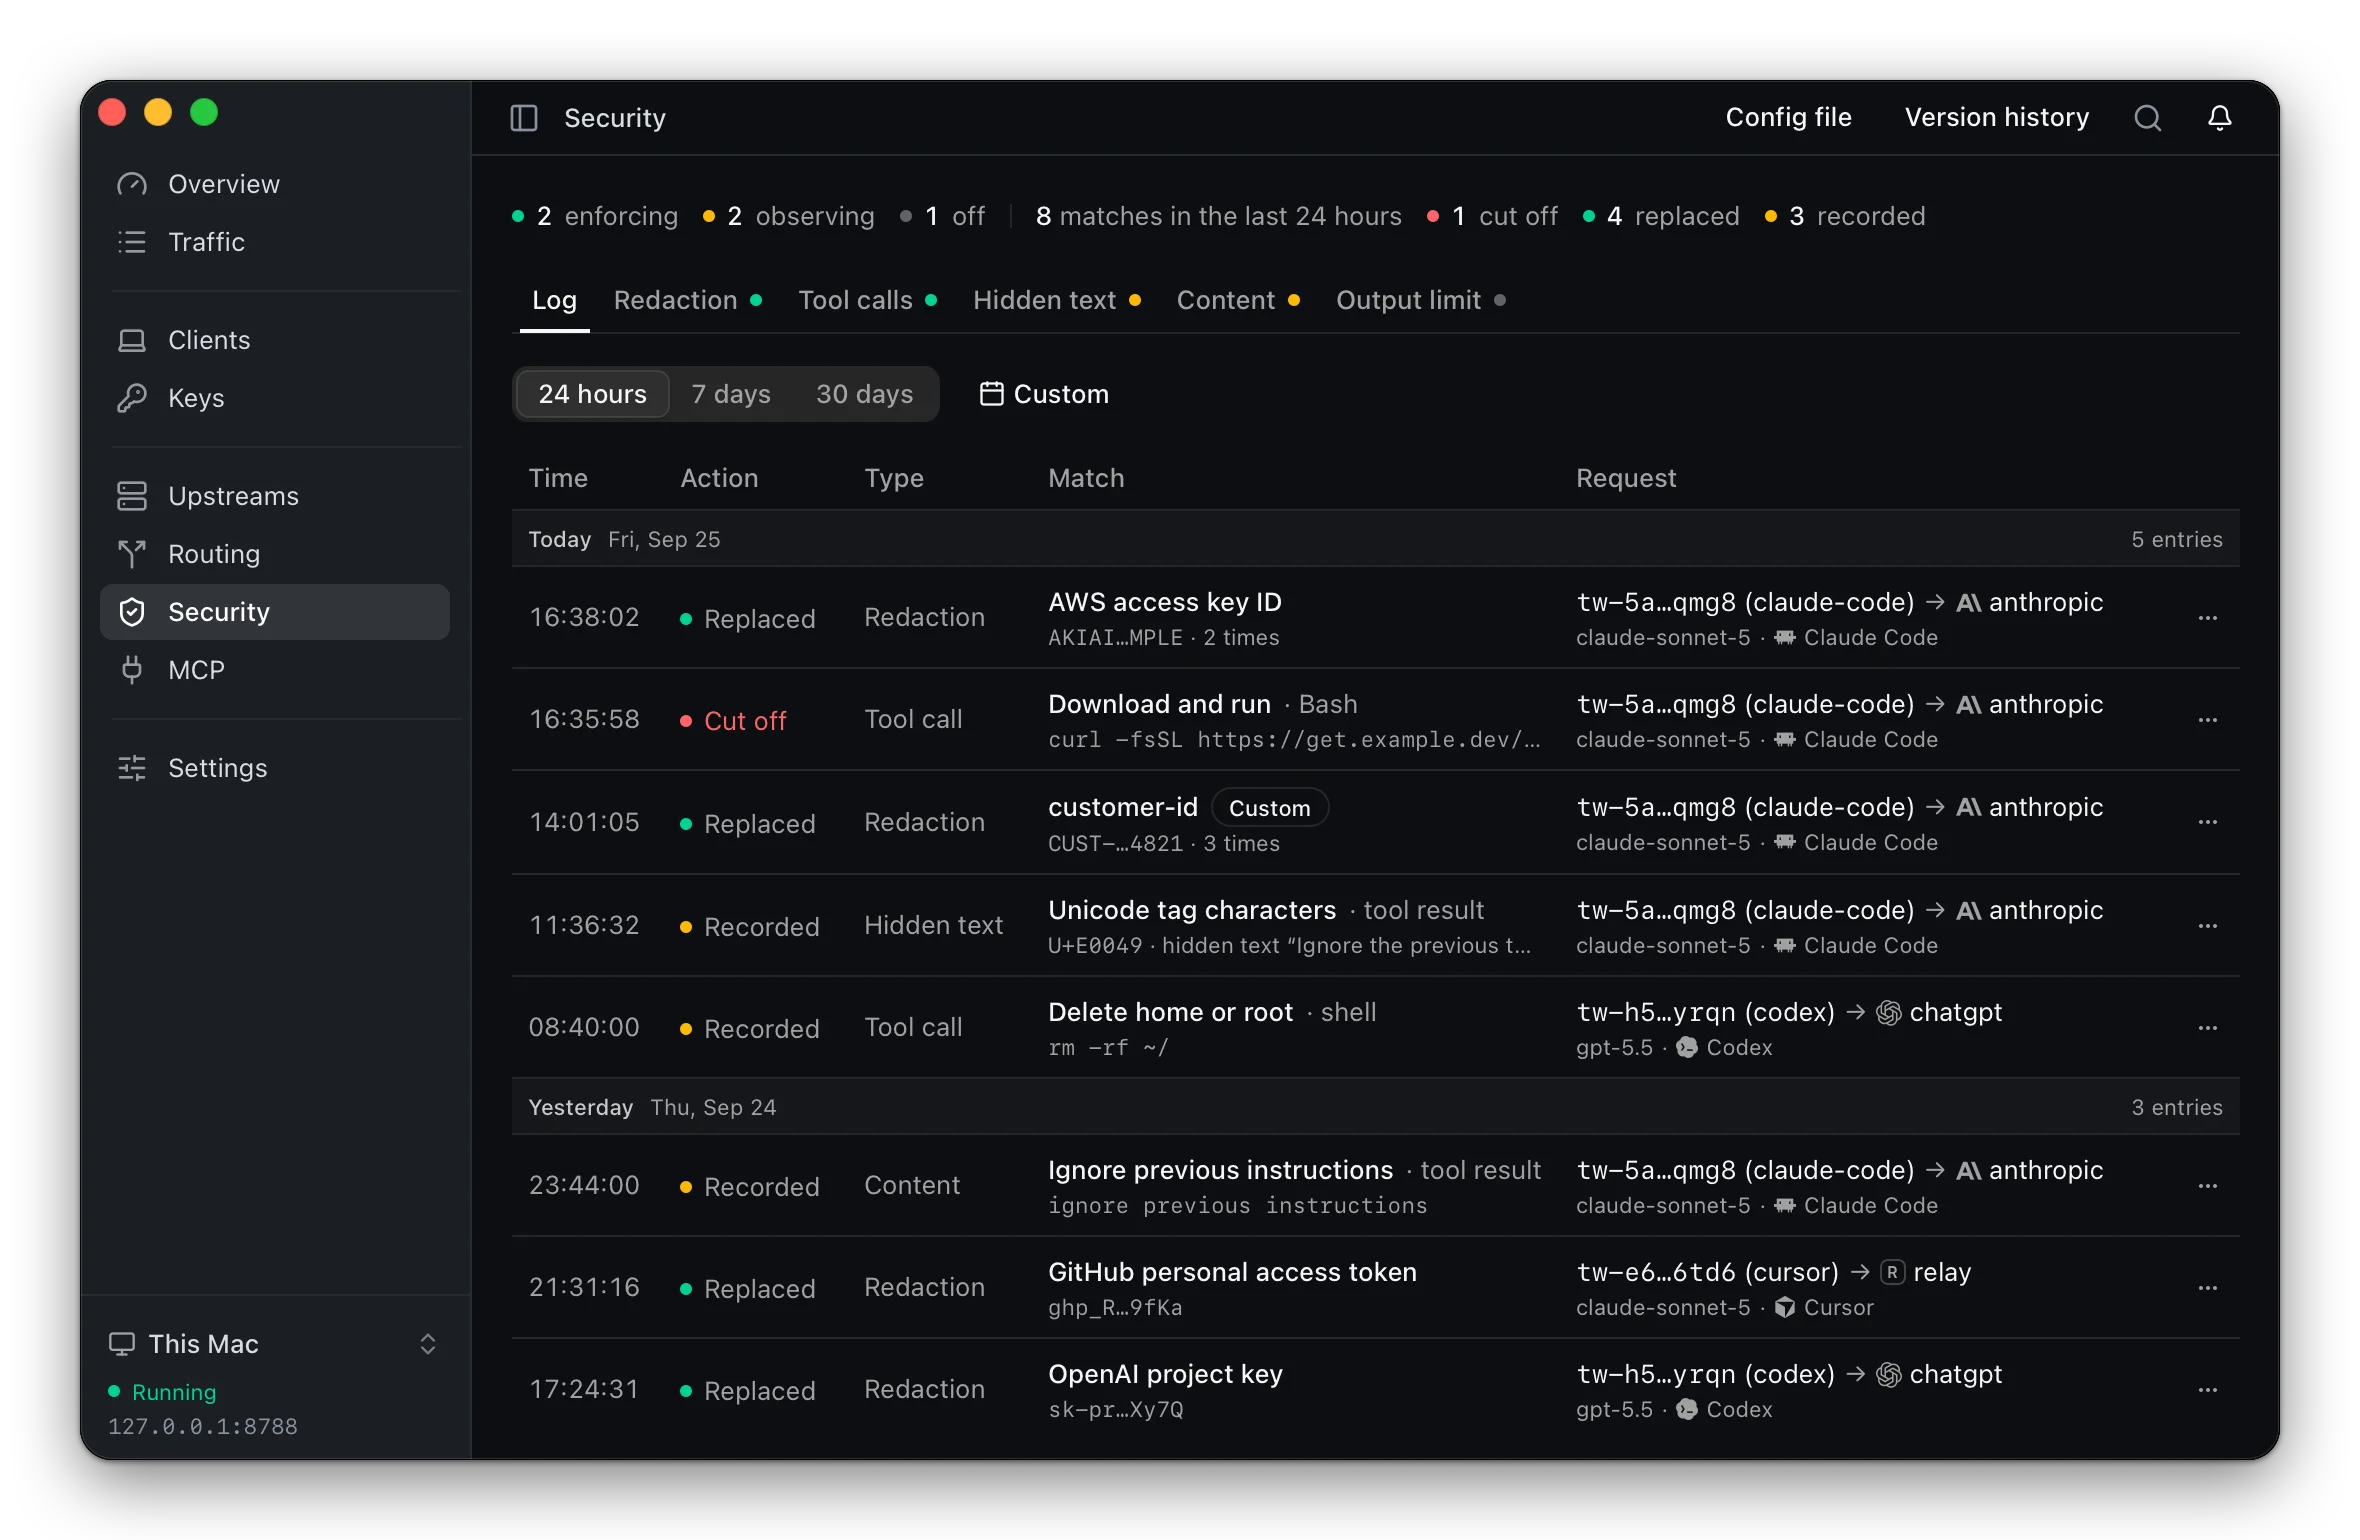Switch to the Output limit tab
This screenshot has height=1540, width=2360.
pos(1420,300)
